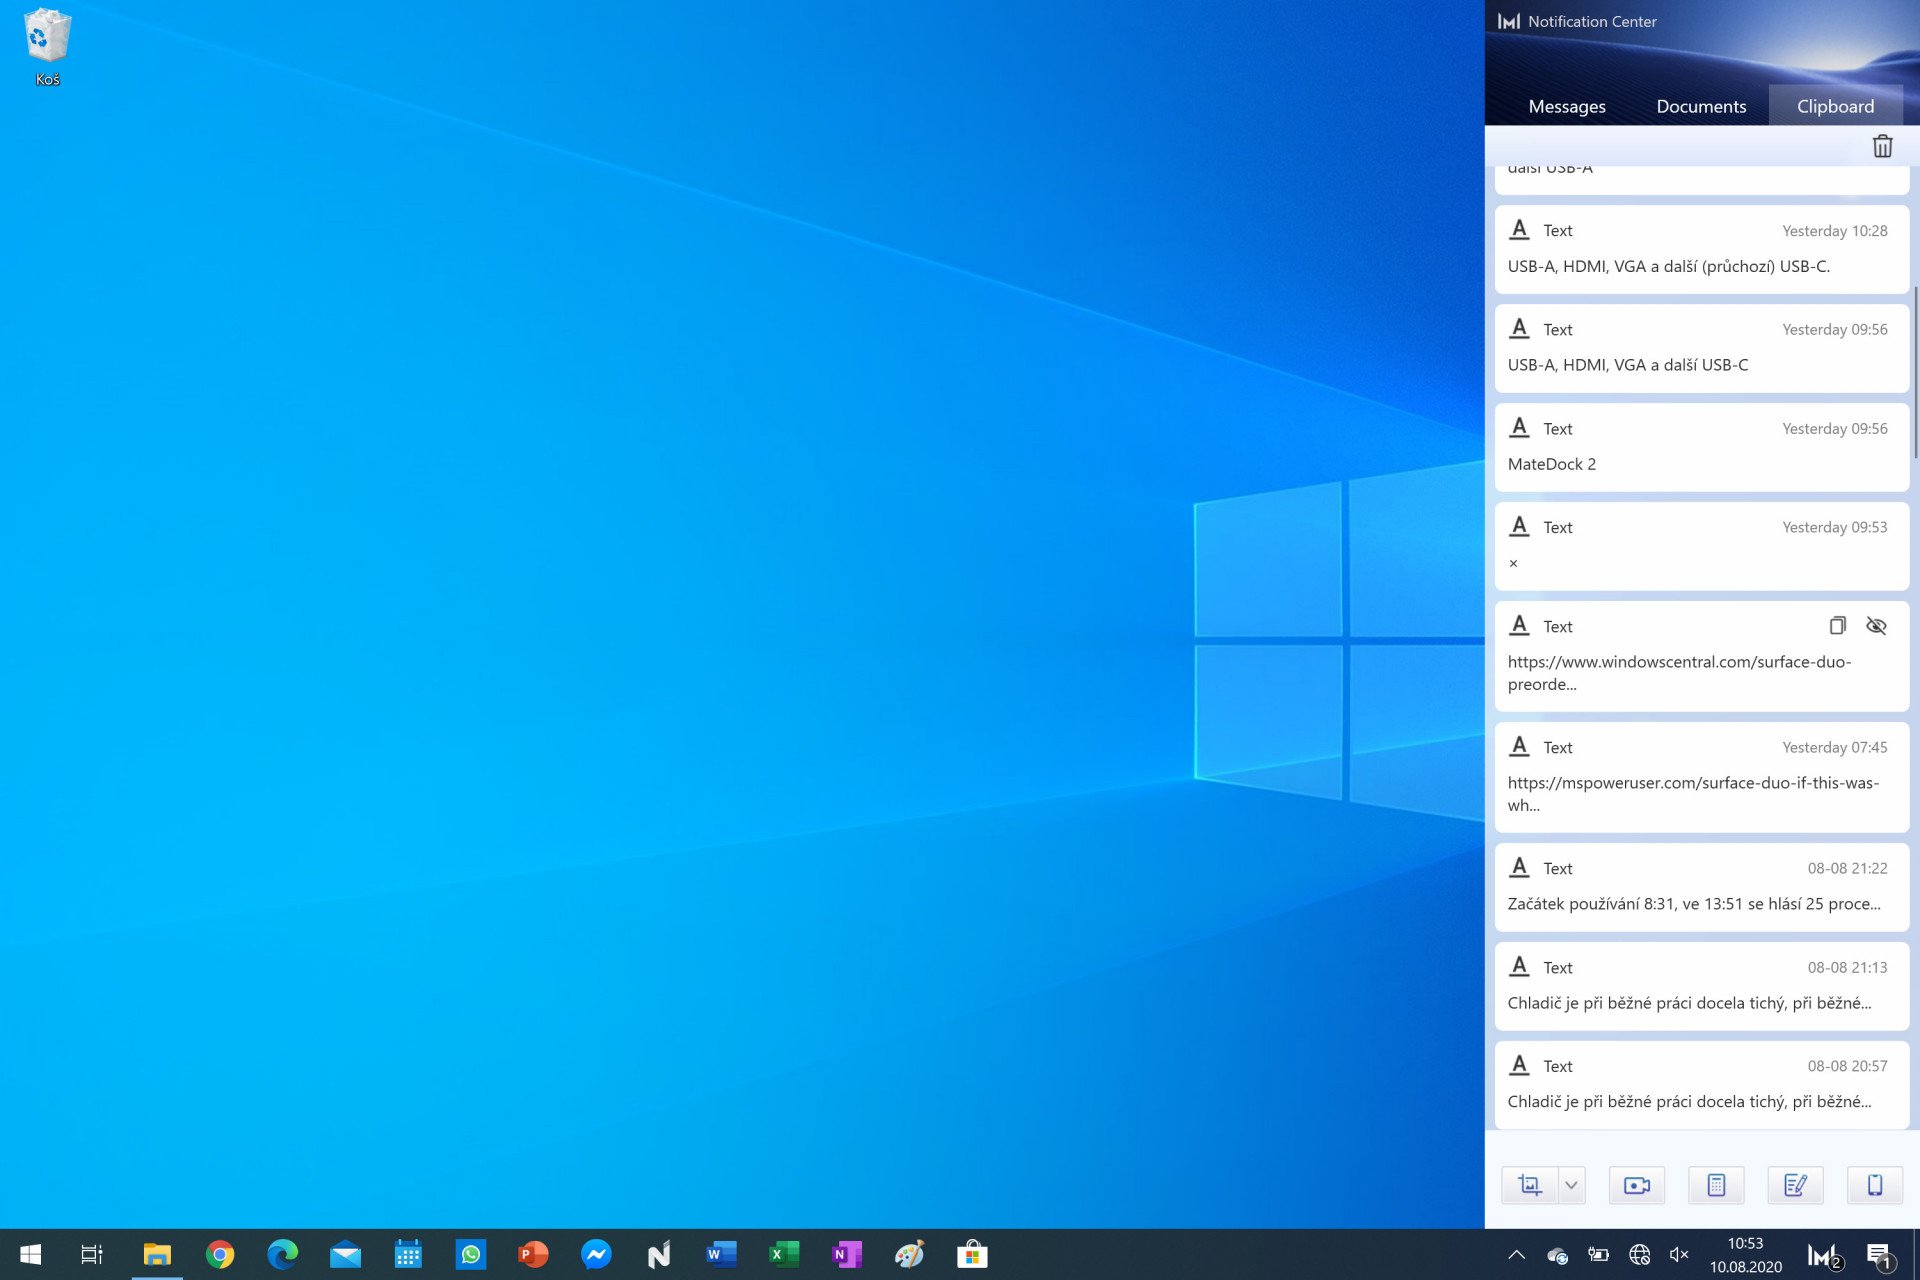Viewport: 1920px width, 1280px height.
Task: Open File Explorer from the taskbar
Action: (x=157, y=1254)
